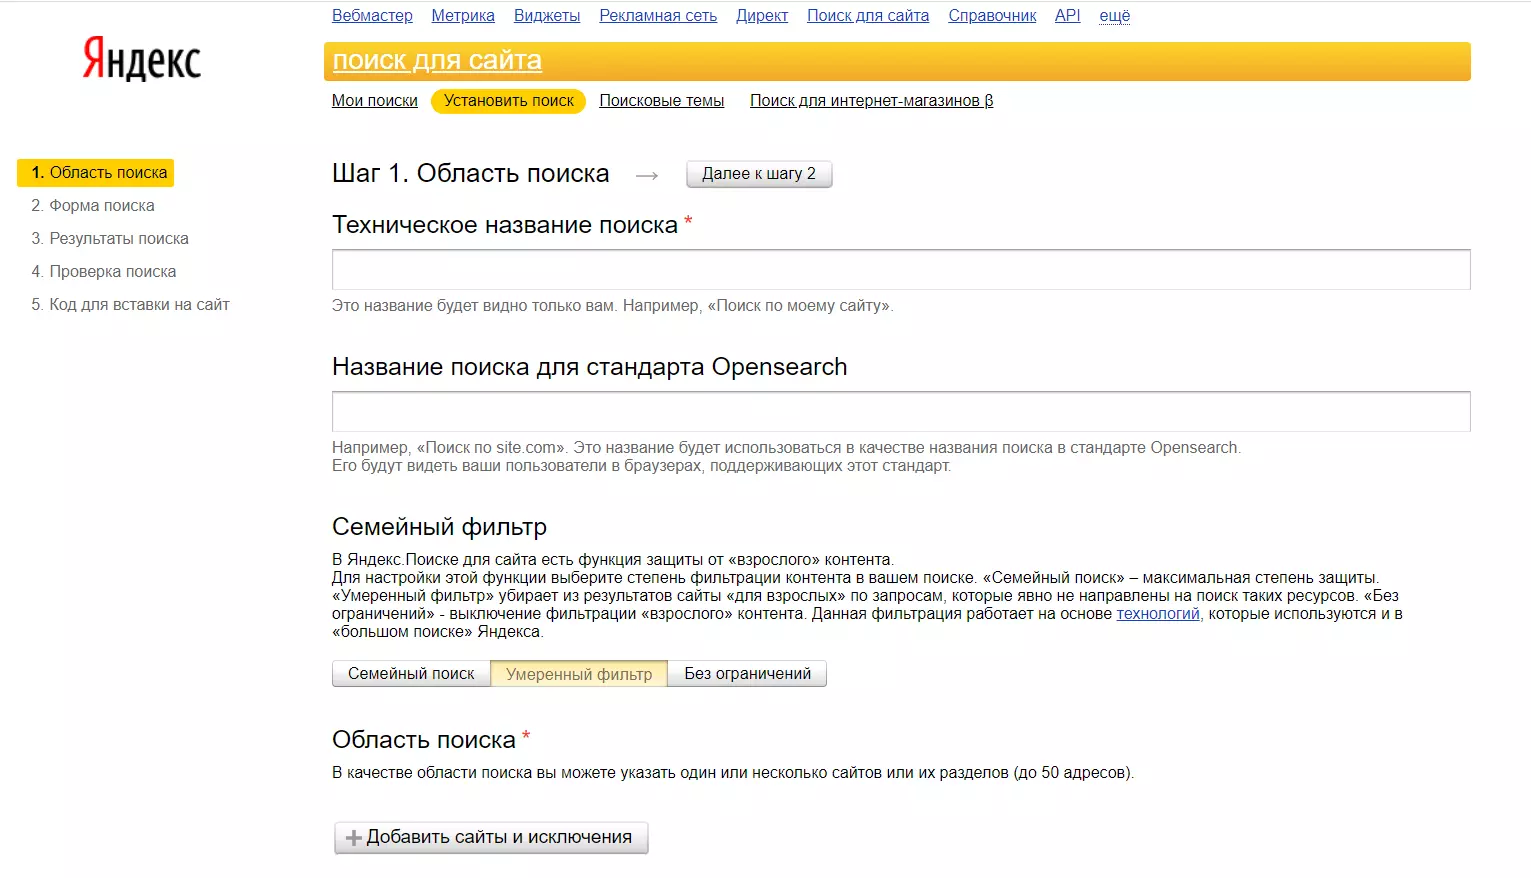Click the Семейный фильтр heading
1531x878 pixels.
pos(439,527)
